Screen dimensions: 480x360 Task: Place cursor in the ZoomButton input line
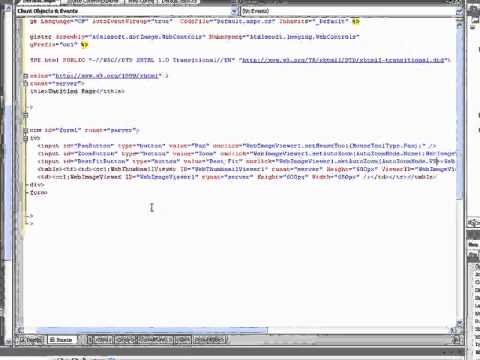pyautogui.click(x=247, y=154)
